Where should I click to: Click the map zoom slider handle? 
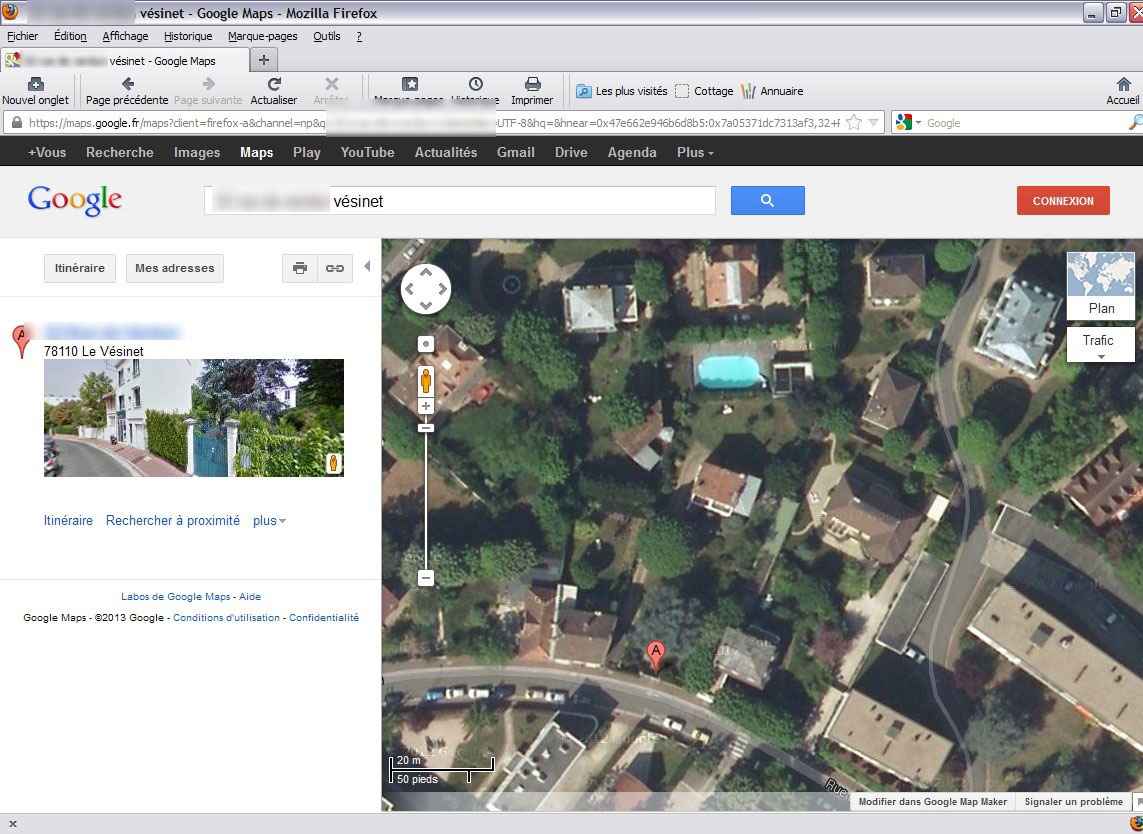[426, 427]
